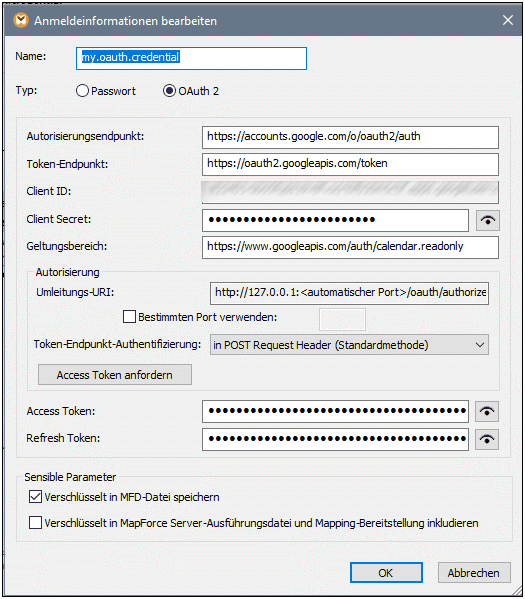This screenshot has width=525, height=599.
Task: Click Access Token anfordern button
Action: pyautogui.click(x=115, y=374)
